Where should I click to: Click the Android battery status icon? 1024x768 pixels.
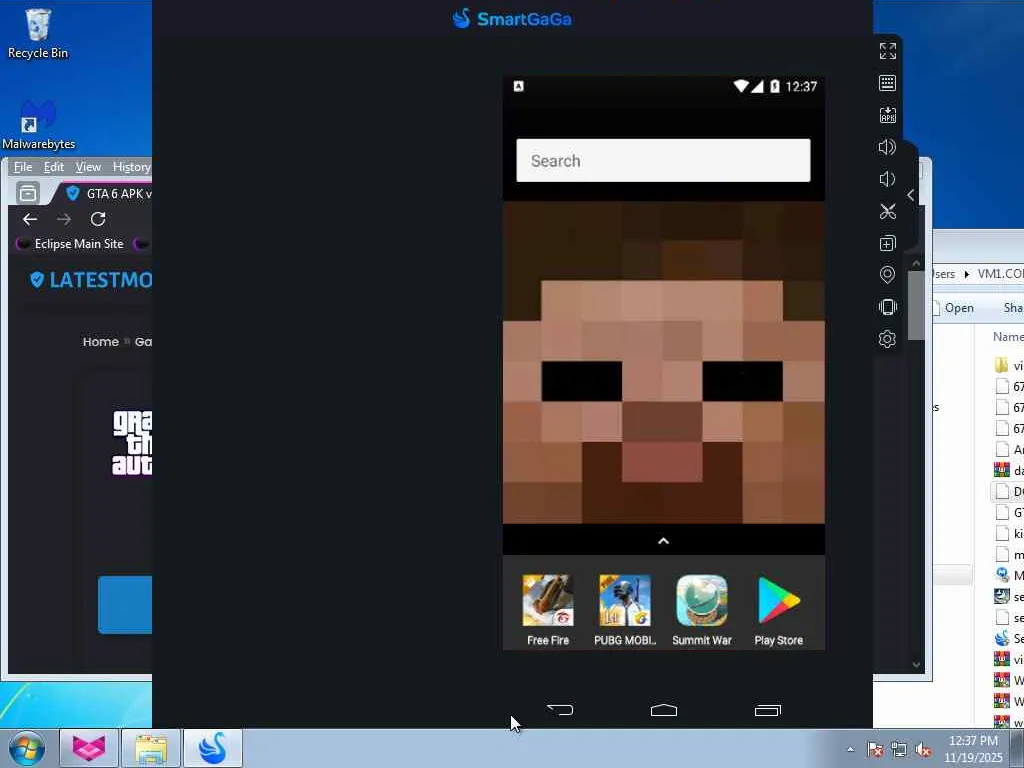[x=775, y=86]
